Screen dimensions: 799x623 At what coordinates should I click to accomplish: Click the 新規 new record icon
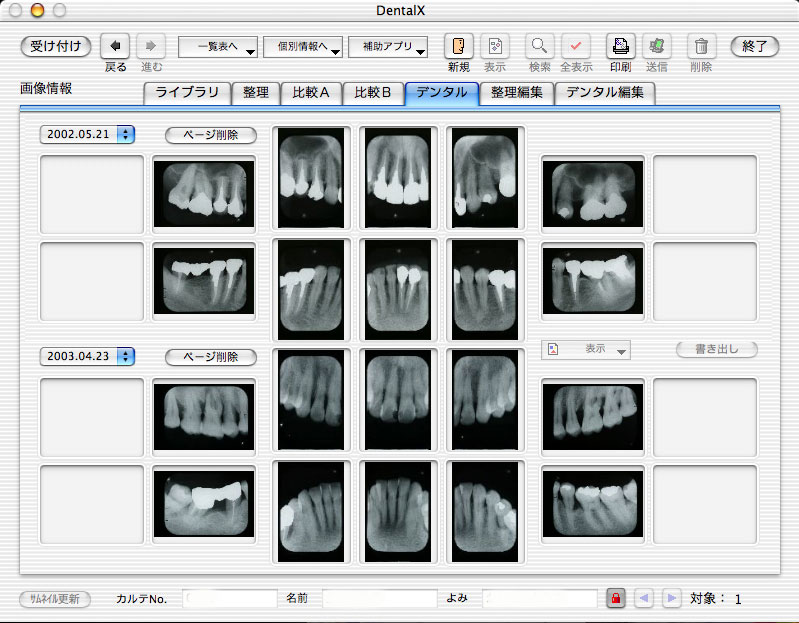458,46
